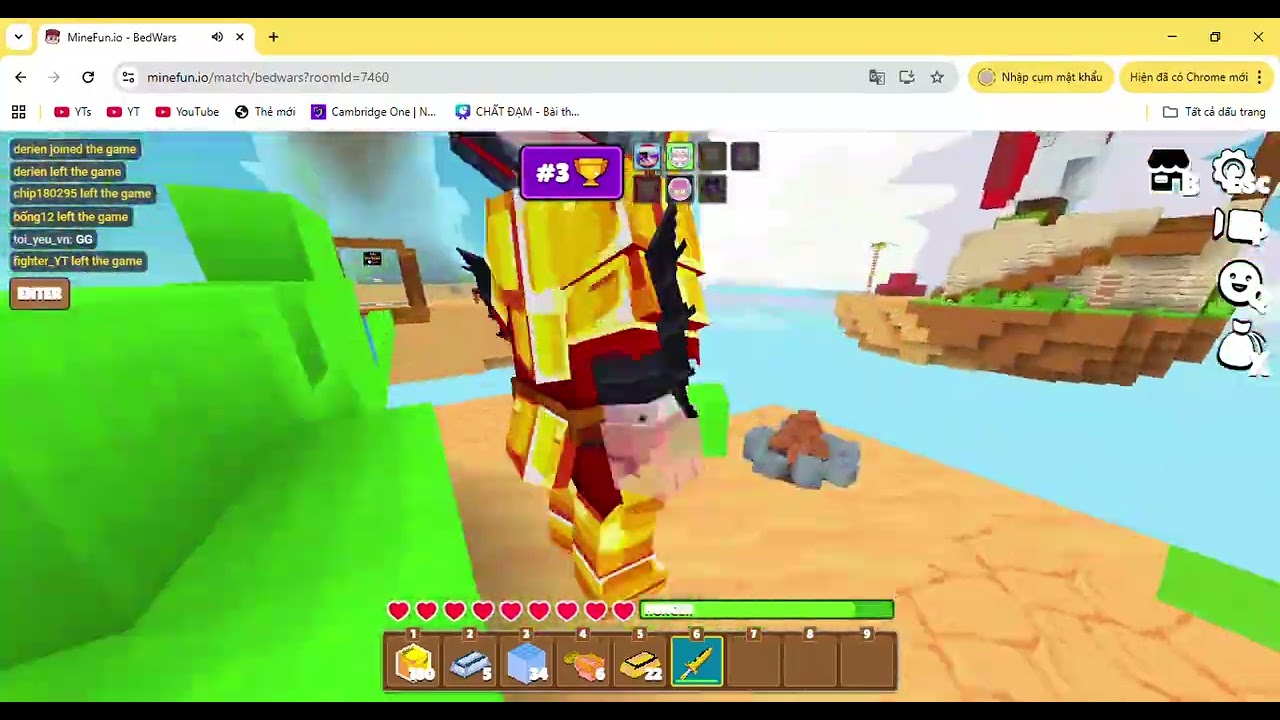Screen dimensions: 1280x720
Task: Expand the tab search dropdown
Action: tap(18, 37)
